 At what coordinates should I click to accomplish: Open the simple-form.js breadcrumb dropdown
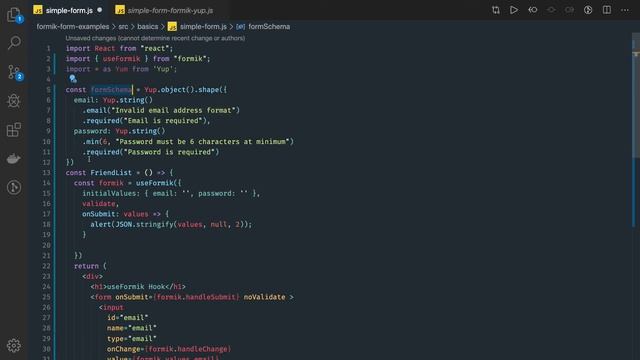pyautogui.click(x=203, y=27)
